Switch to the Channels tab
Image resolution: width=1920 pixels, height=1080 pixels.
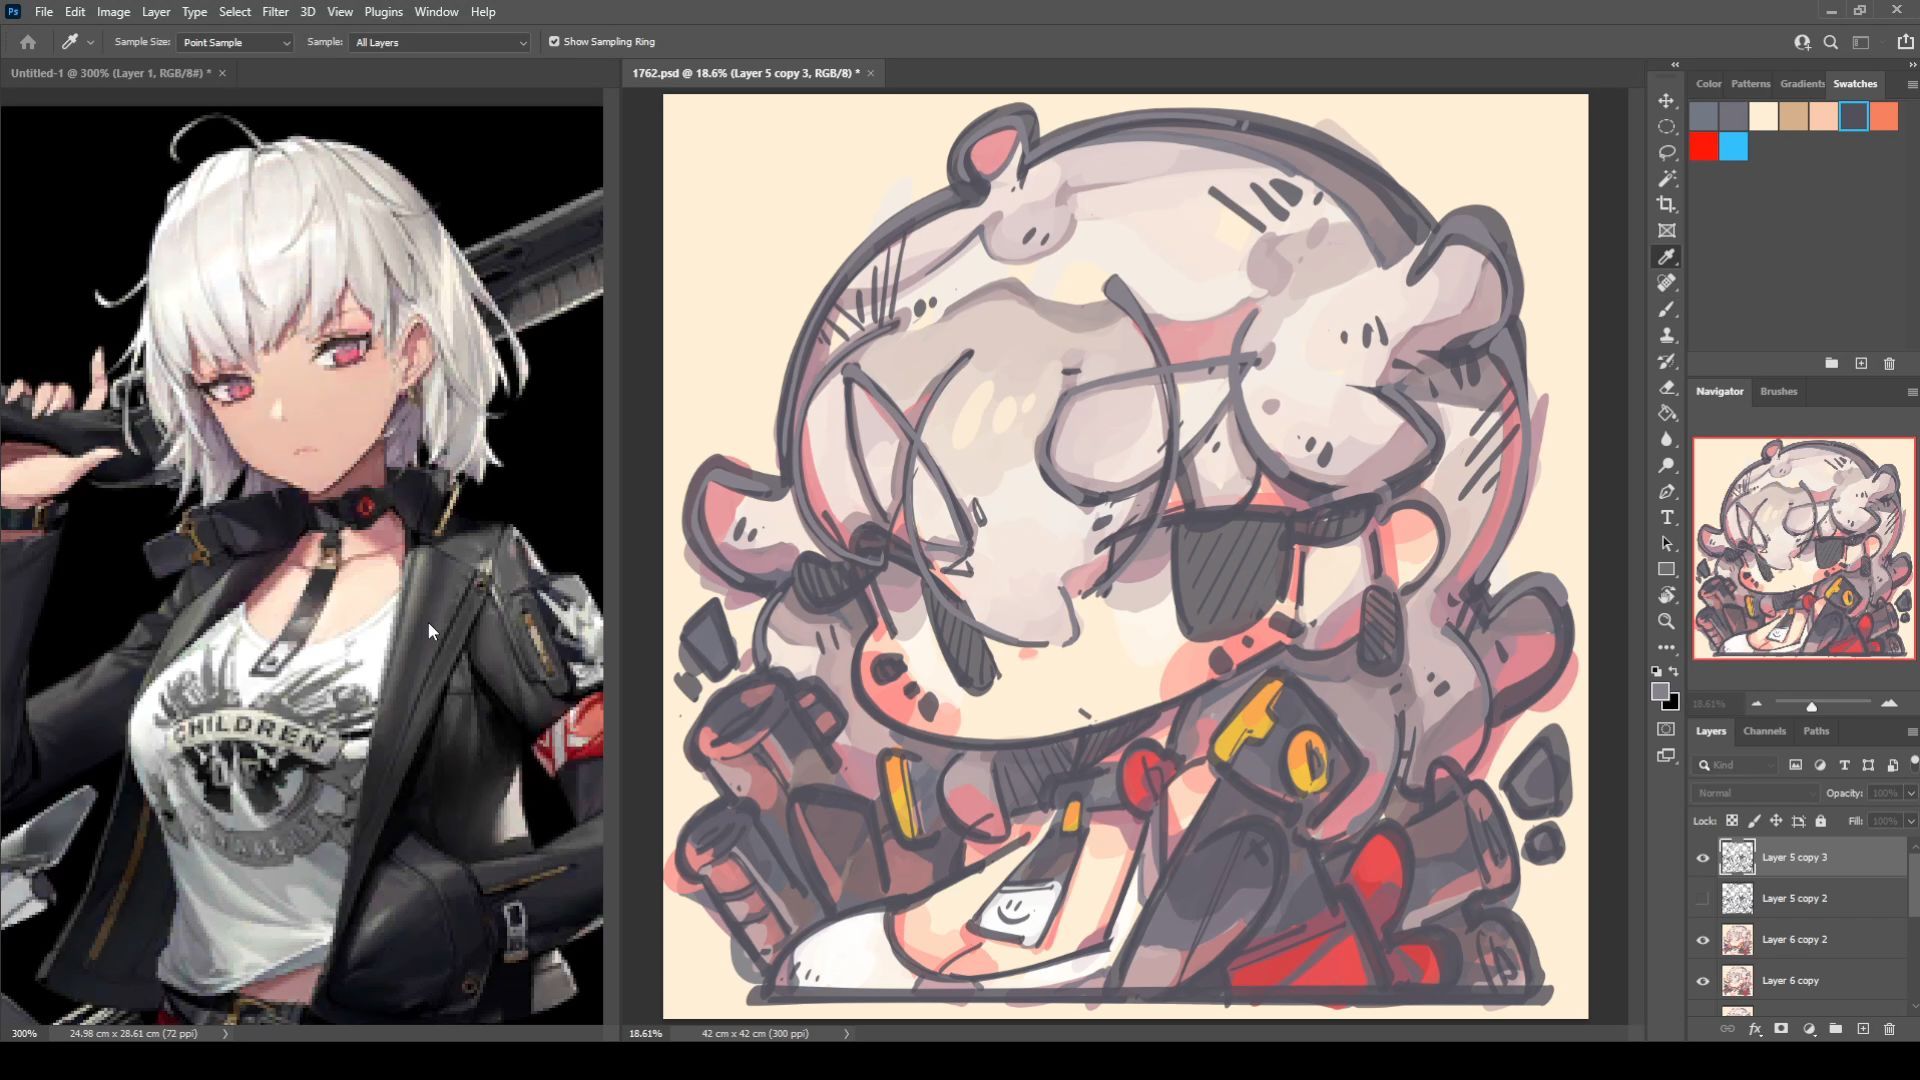point(1764,731)
